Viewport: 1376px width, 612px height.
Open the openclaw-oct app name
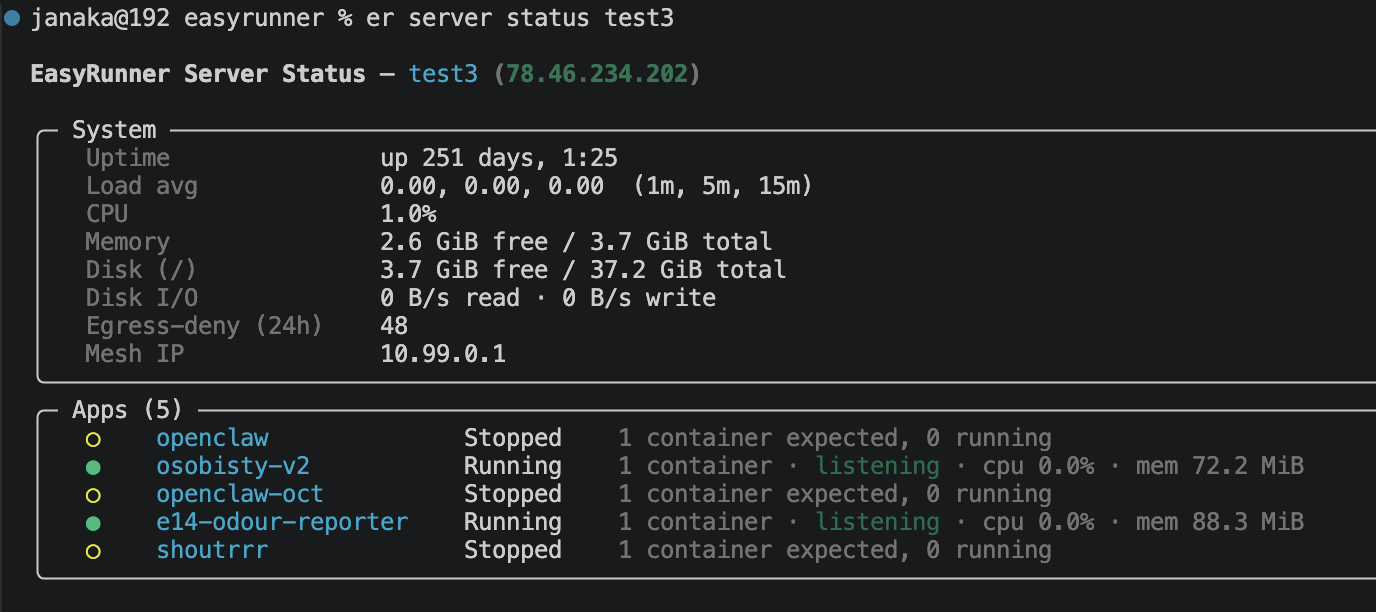coord(240,494)
